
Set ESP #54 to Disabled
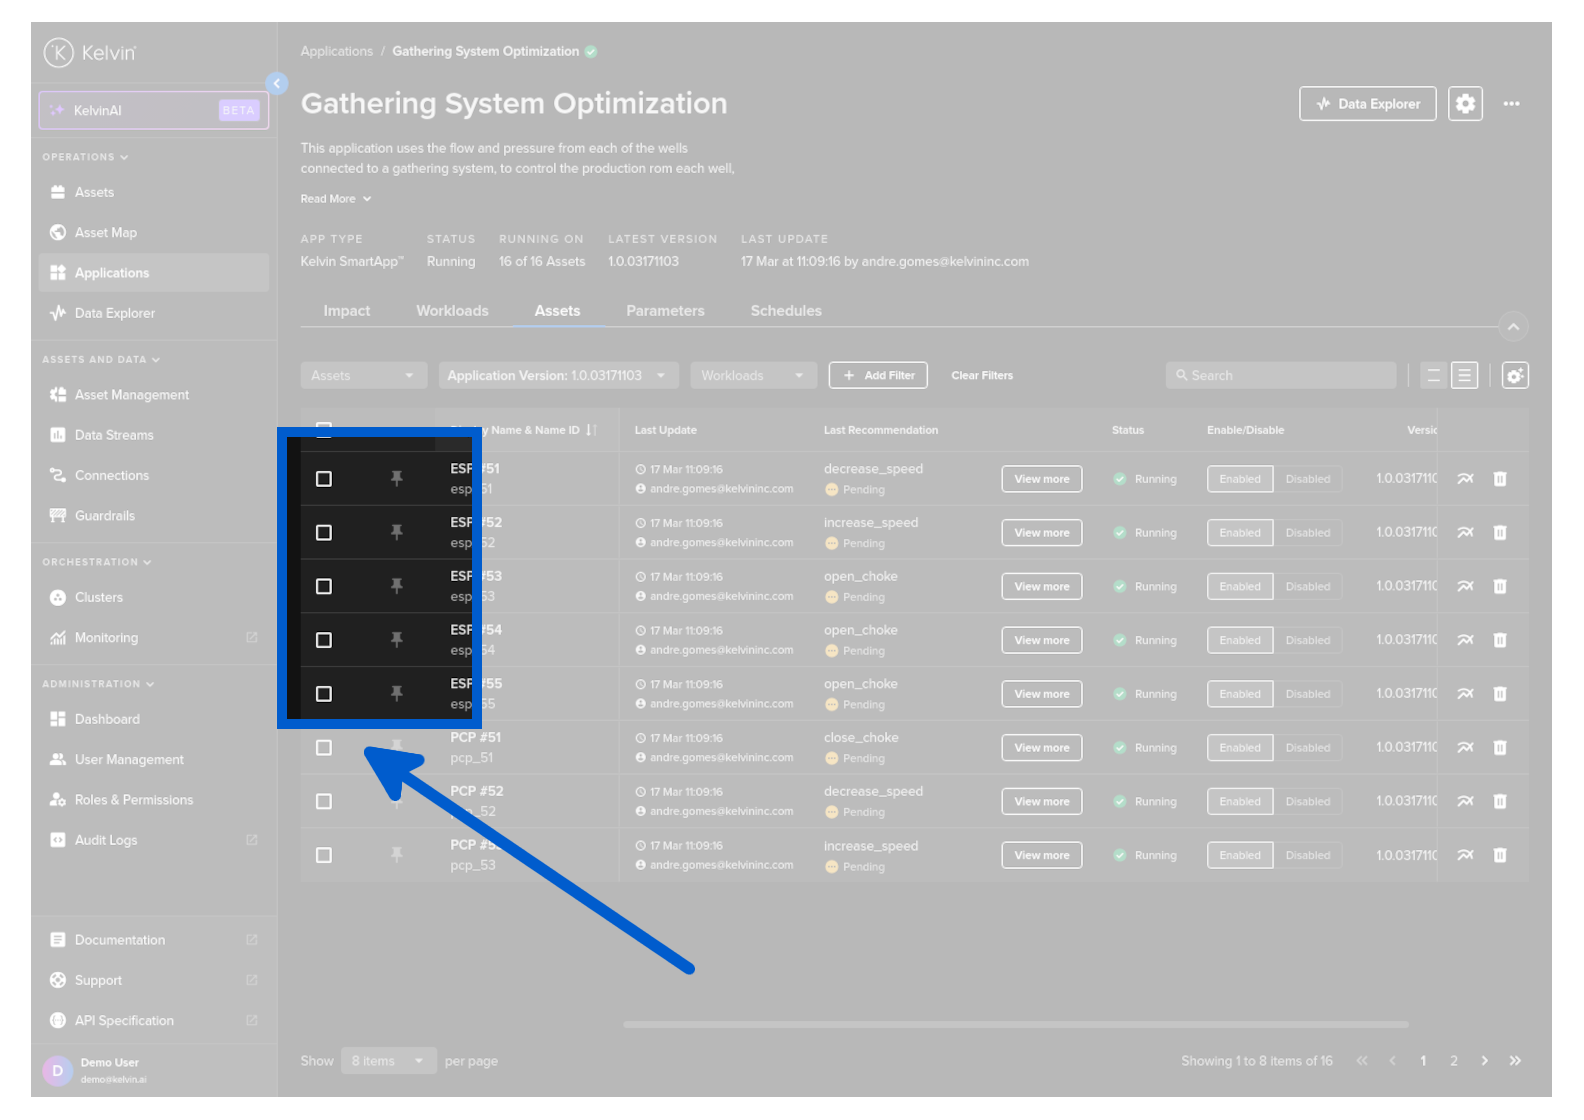[1307, 641]
